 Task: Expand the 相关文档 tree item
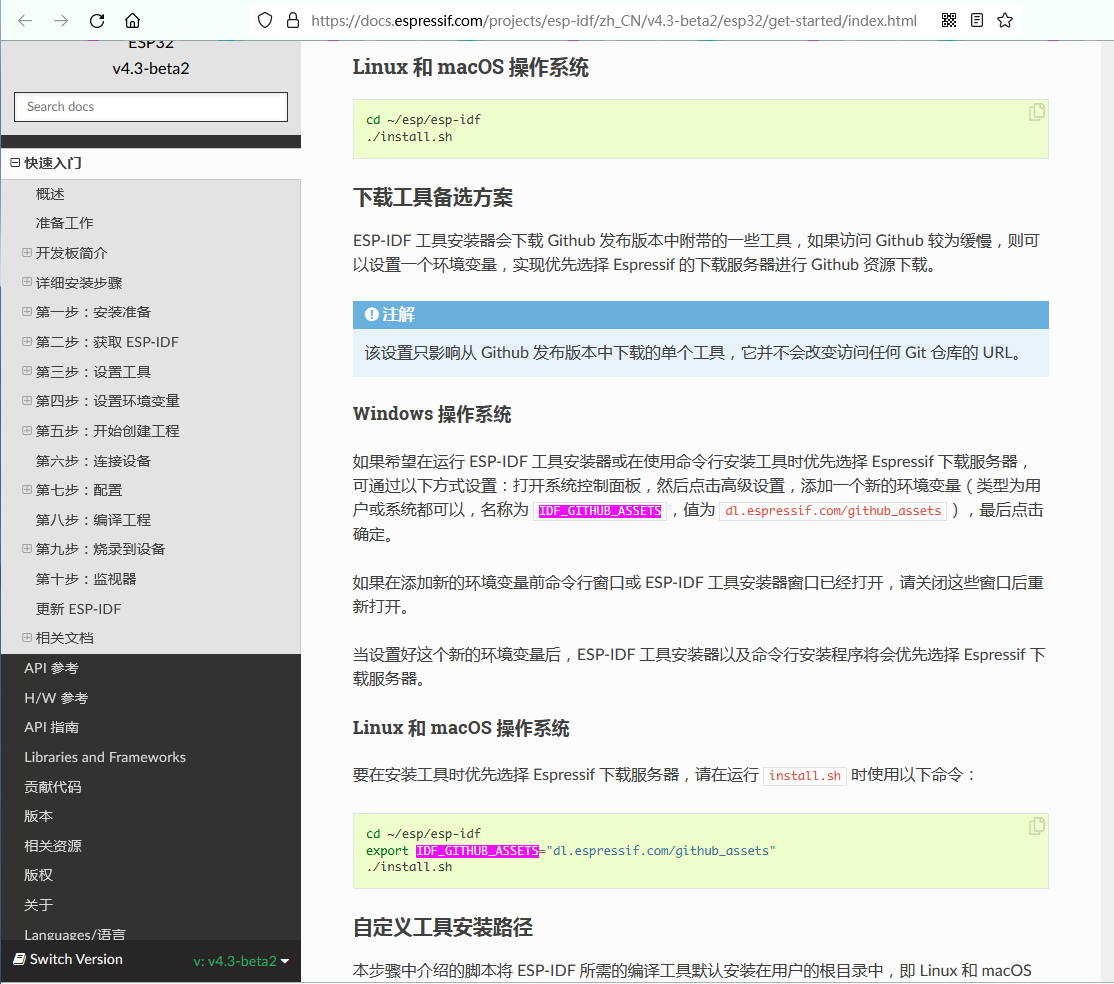(27, 637)
